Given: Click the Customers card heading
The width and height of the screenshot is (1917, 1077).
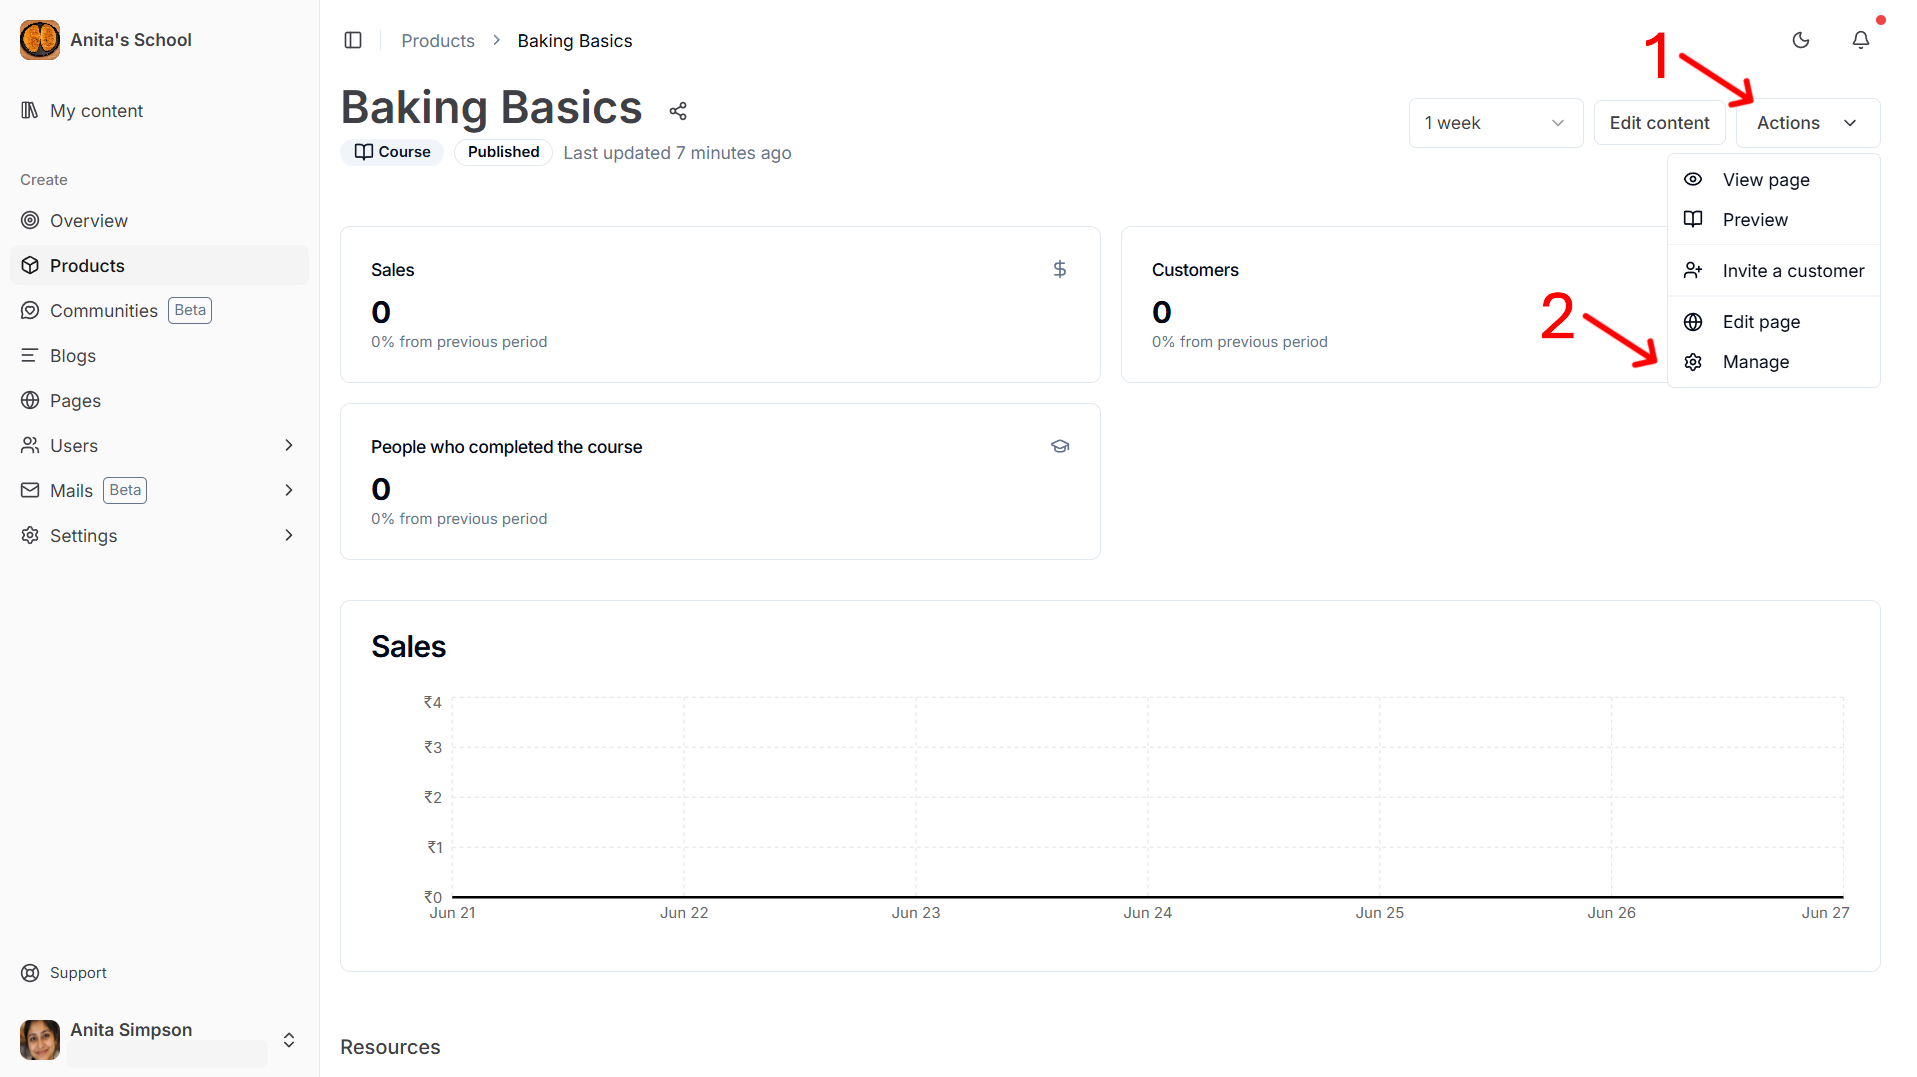Looking at the screenshot, I should click(1195, 270).
